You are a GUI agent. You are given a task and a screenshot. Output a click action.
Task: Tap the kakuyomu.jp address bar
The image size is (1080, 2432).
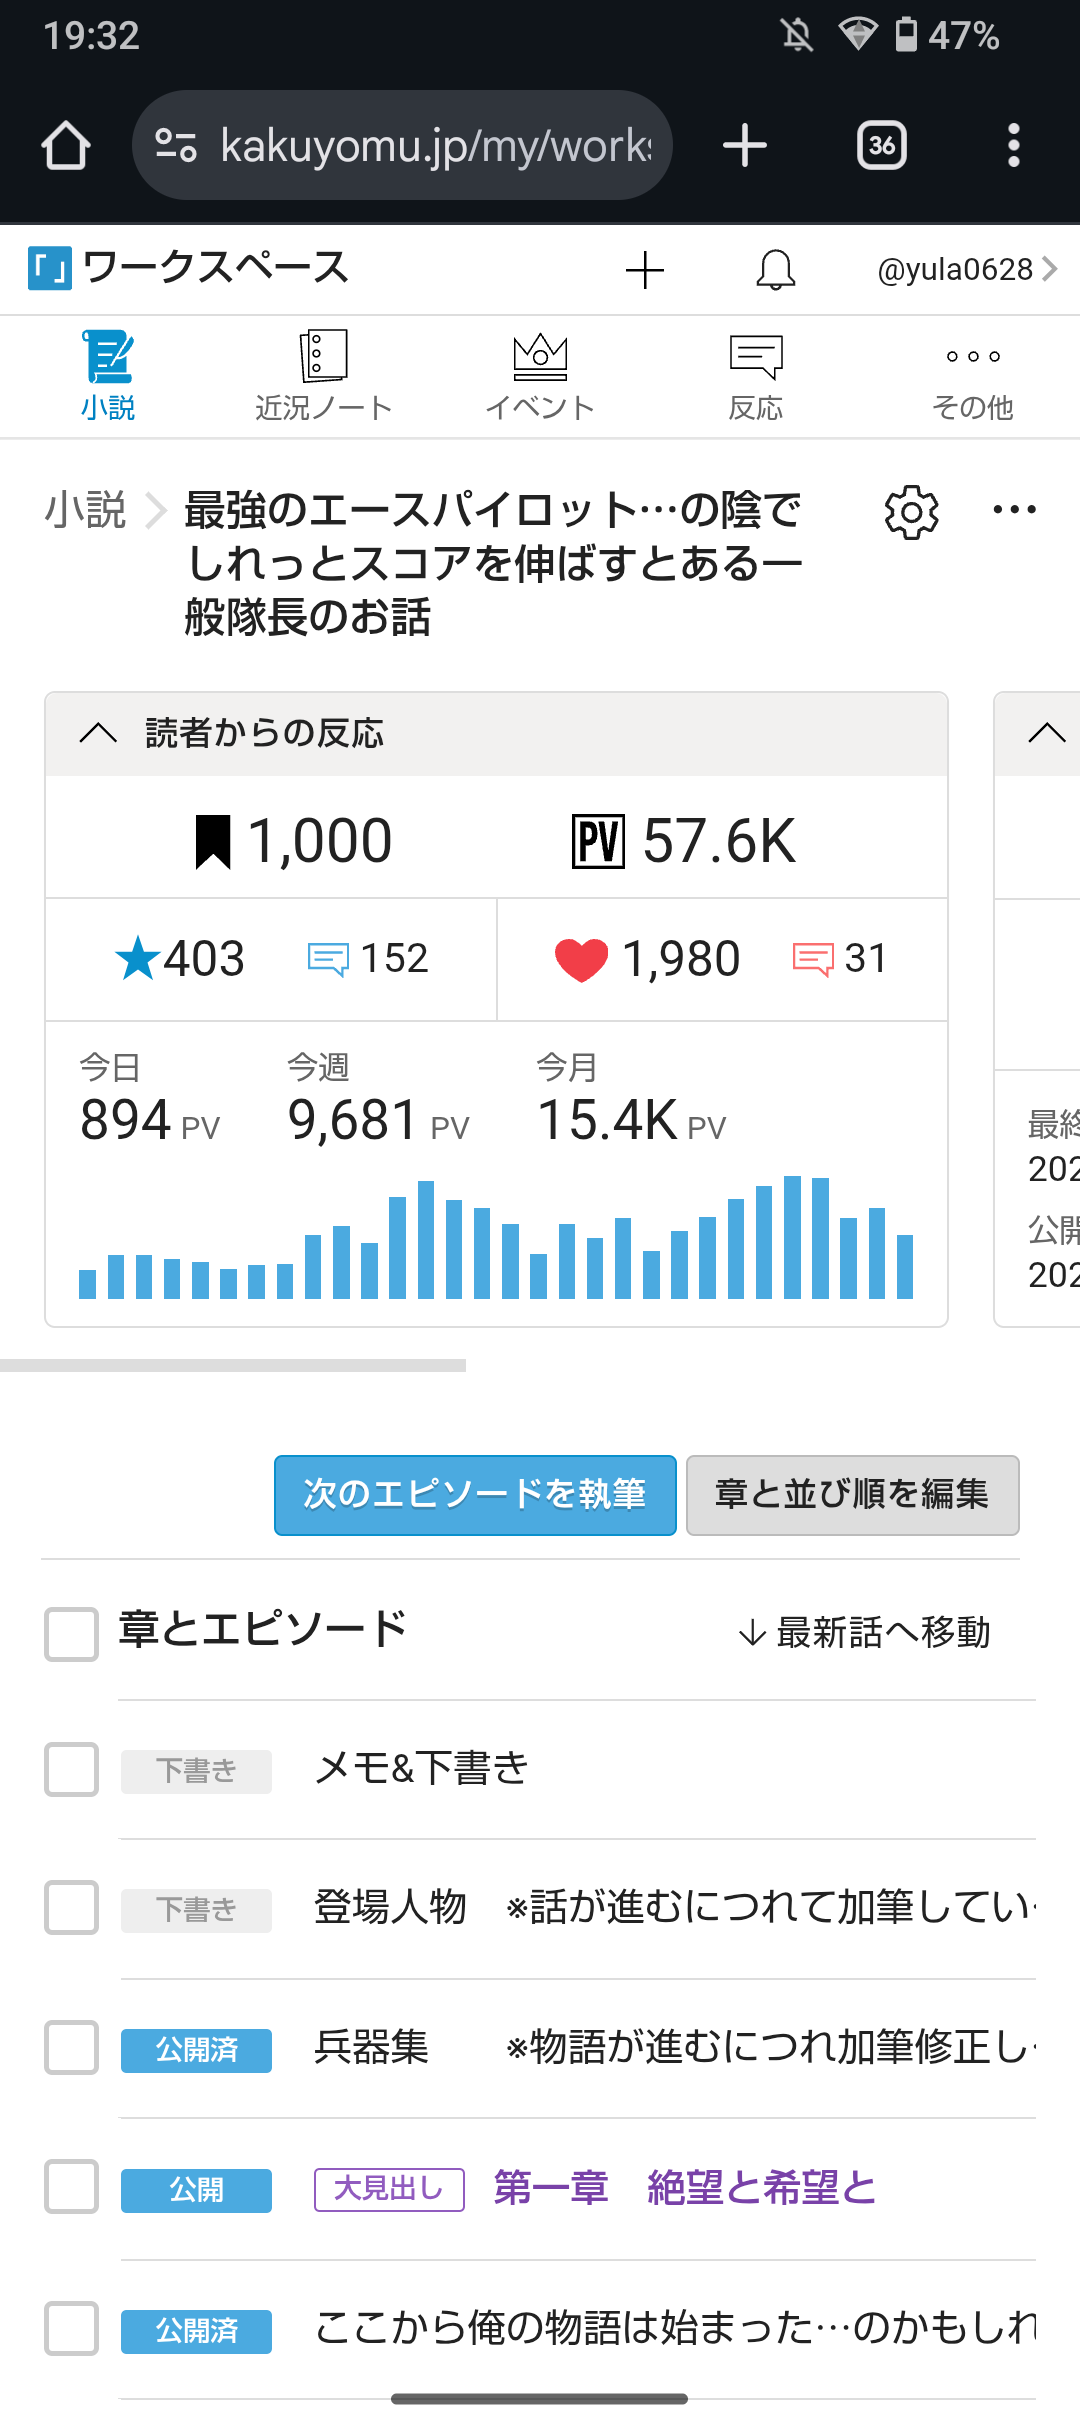tap(420, 146)
